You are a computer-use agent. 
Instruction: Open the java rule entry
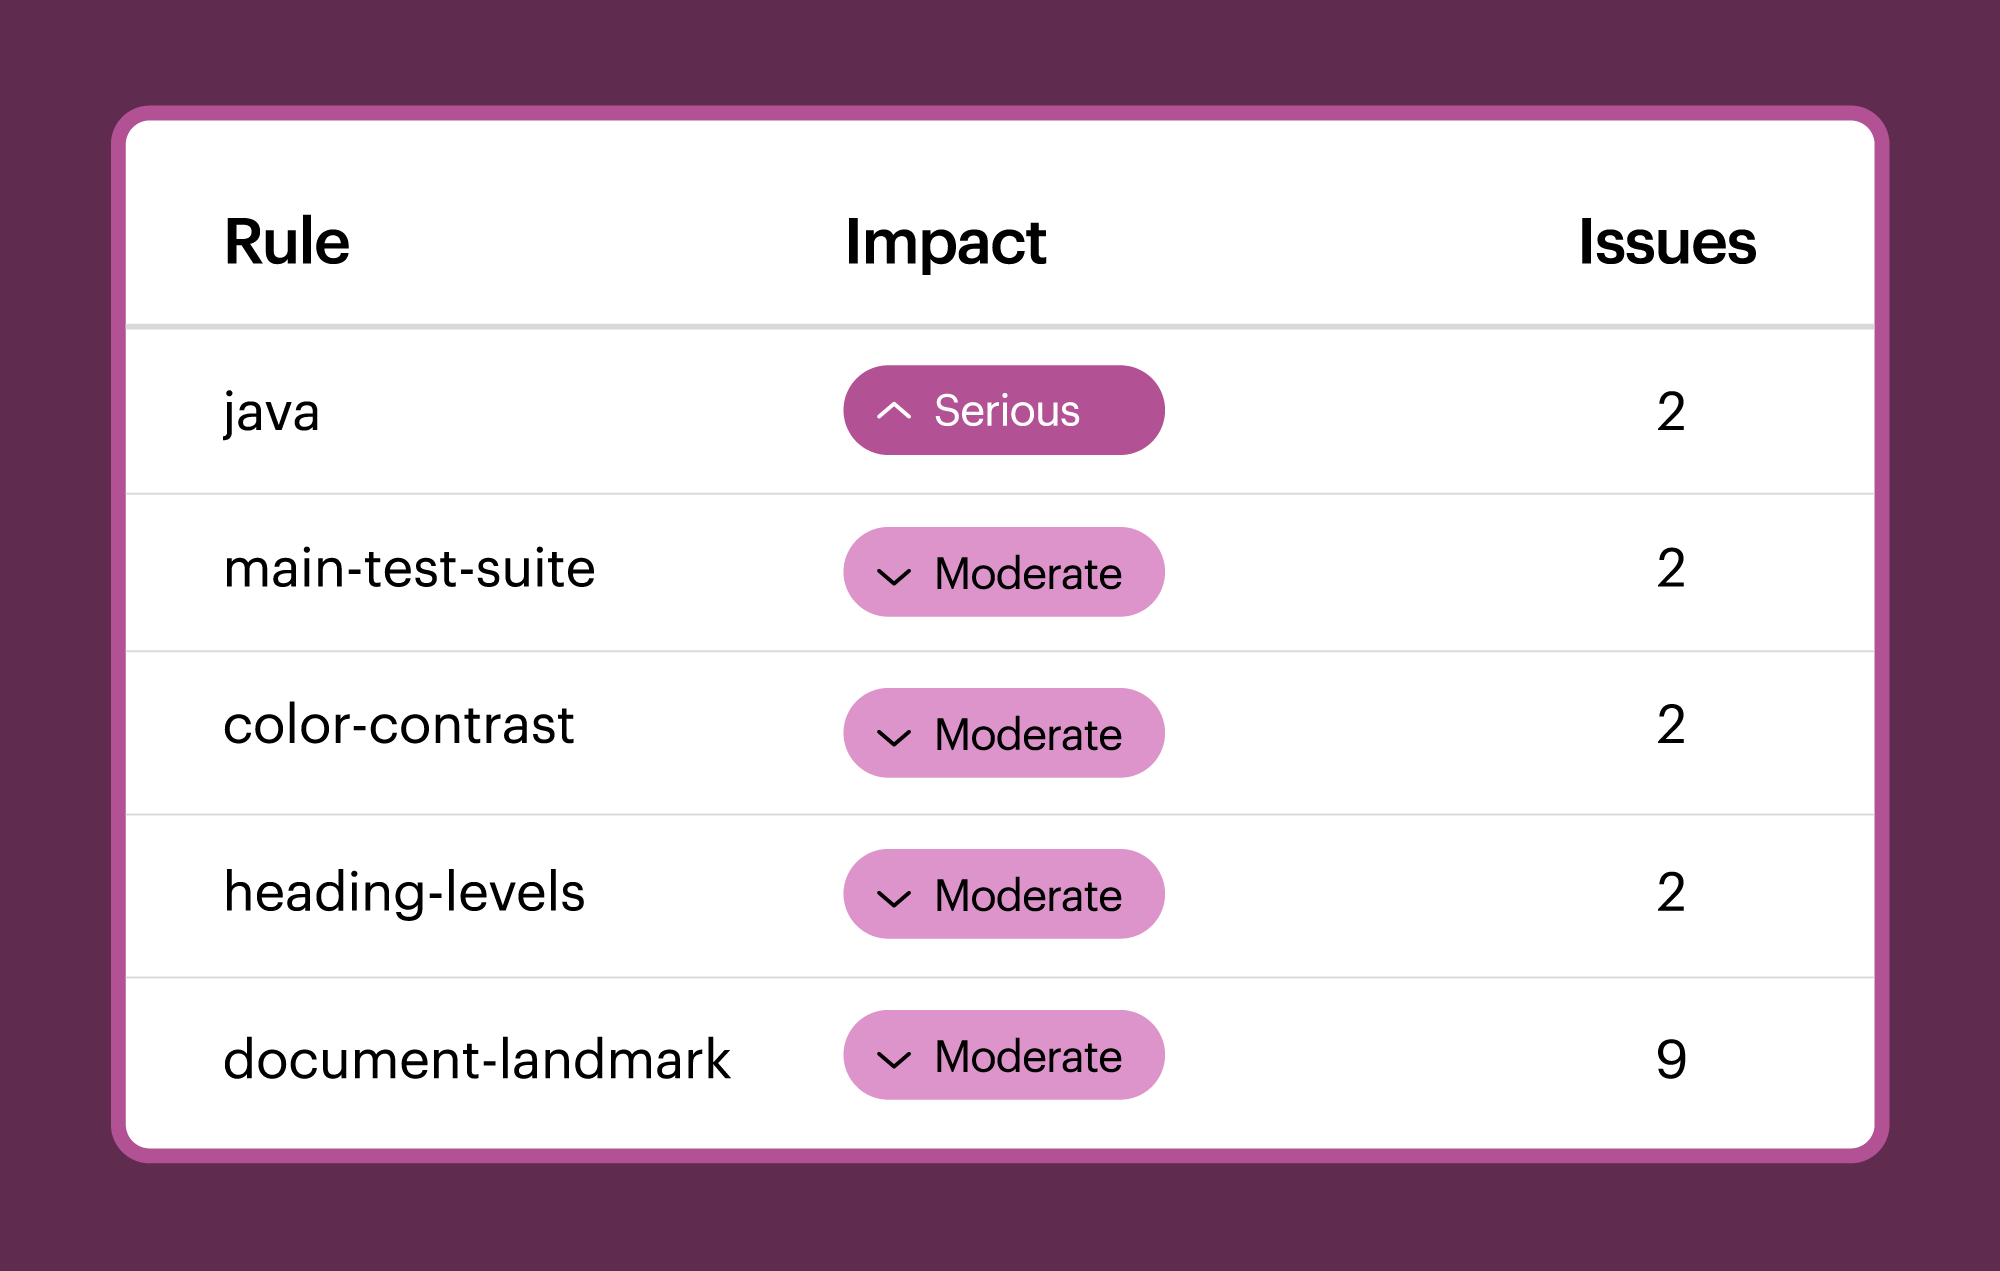coord(271,410)
